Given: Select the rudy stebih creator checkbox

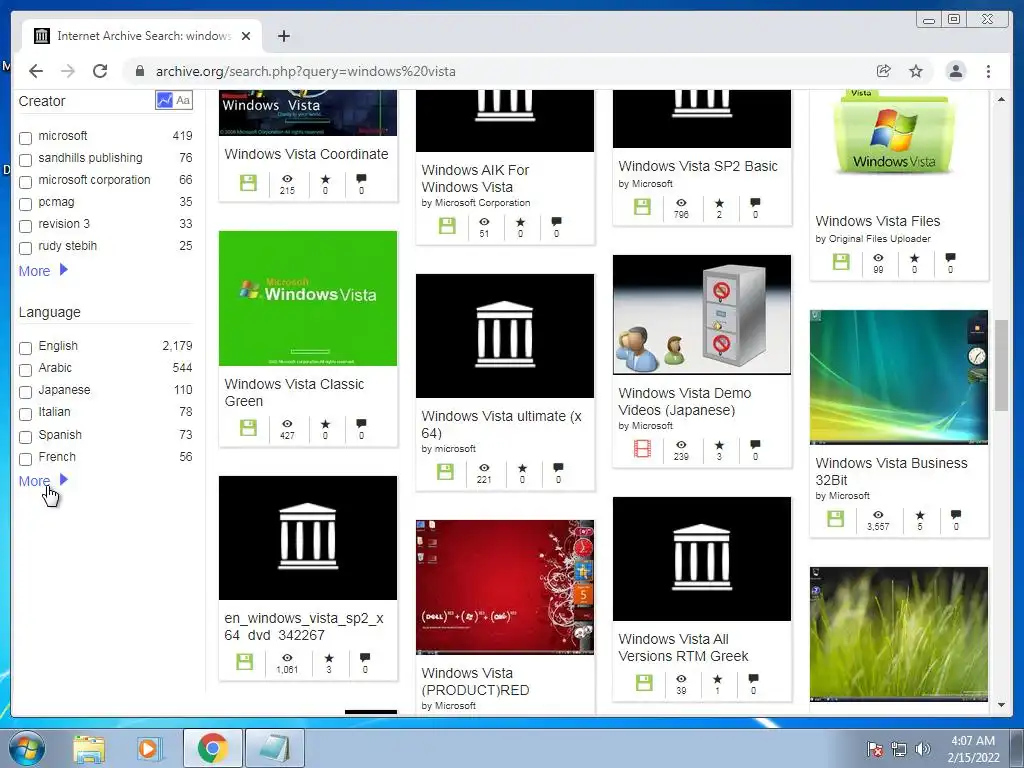Looking at the screenshot, I should [x=25, y=248].
